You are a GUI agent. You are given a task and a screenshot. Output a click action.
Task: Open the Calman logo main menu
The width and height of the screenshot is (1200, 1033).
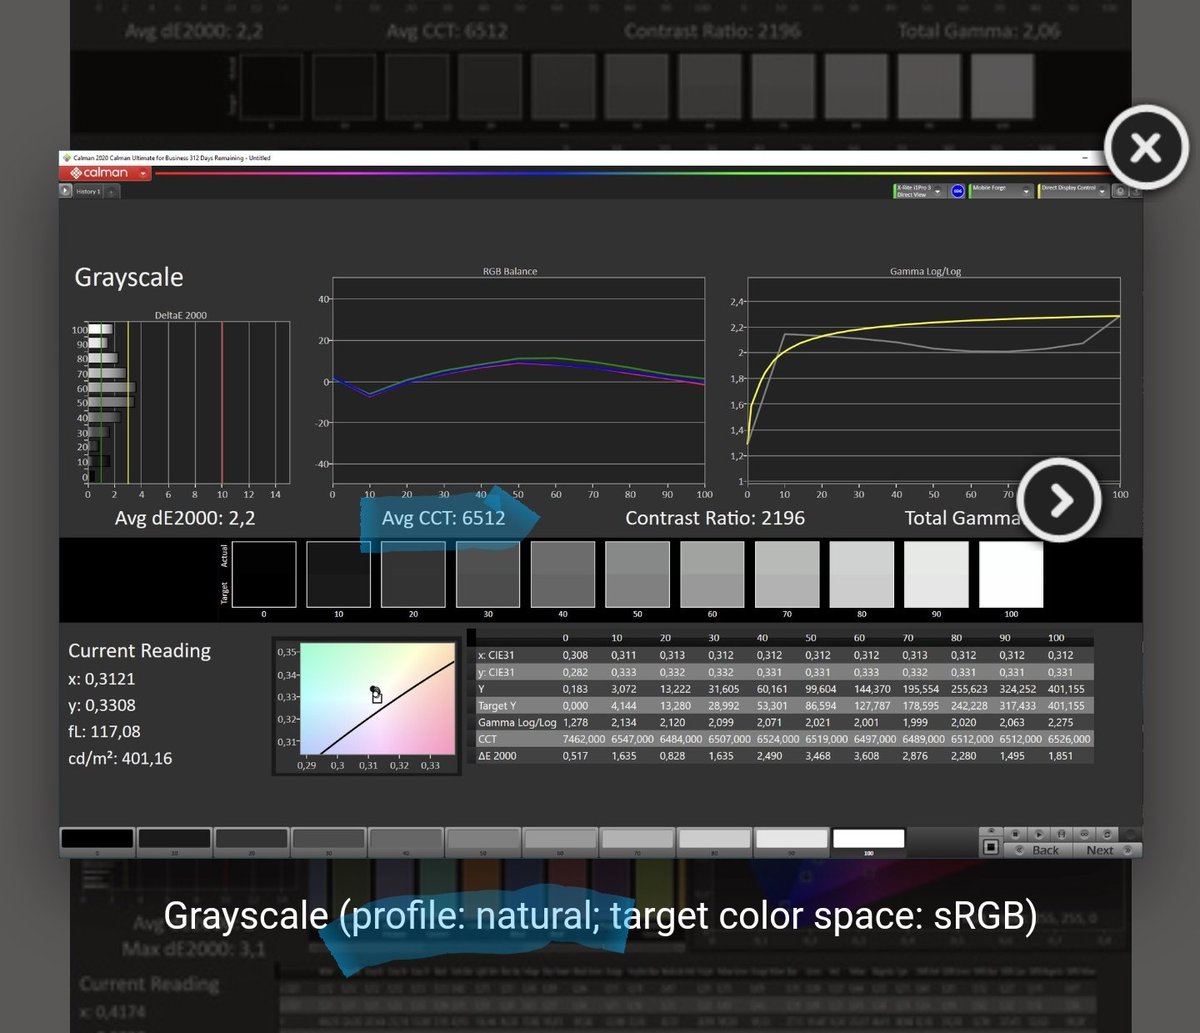click(105, 173)
